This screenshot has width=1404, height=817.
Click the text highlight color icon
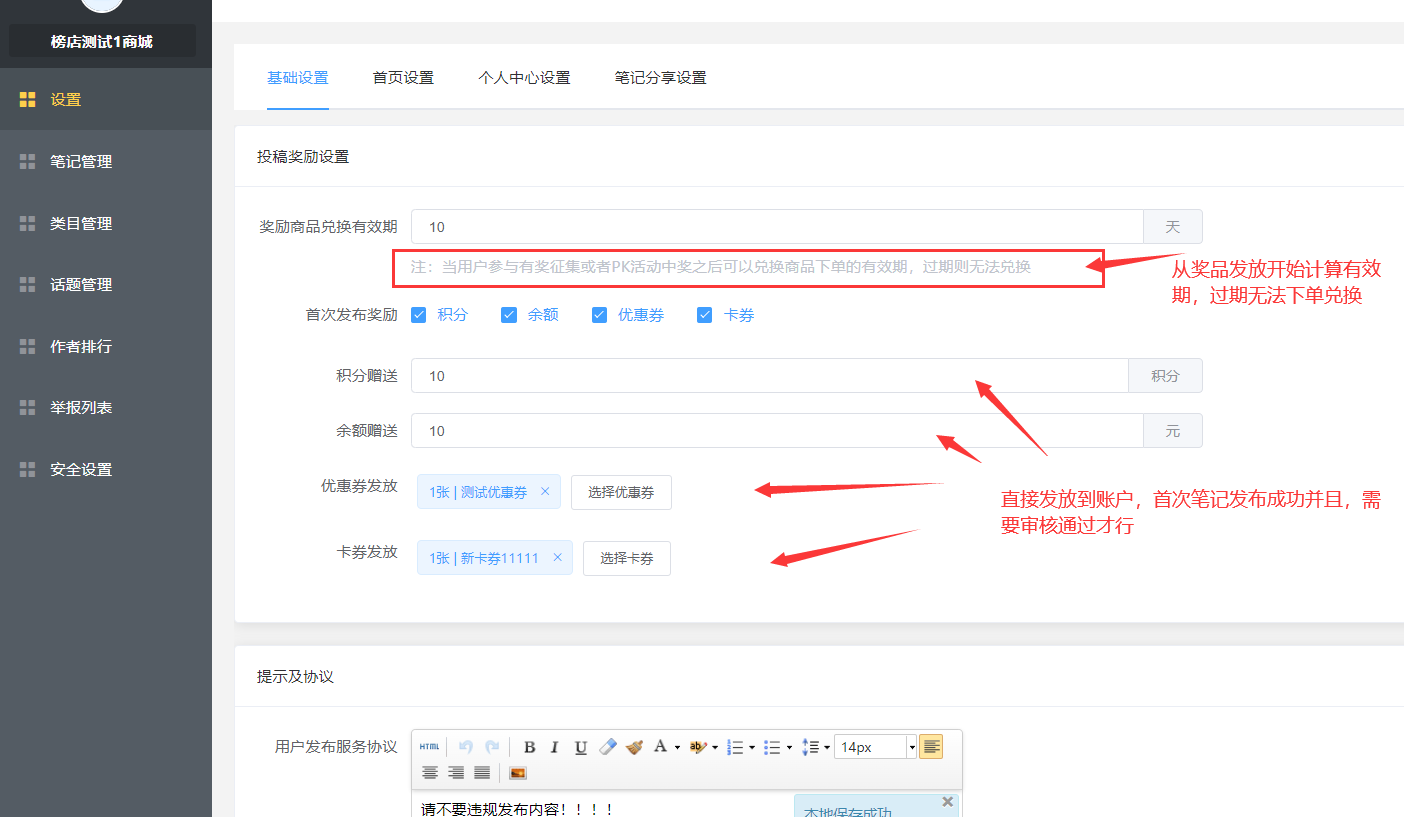698,747
